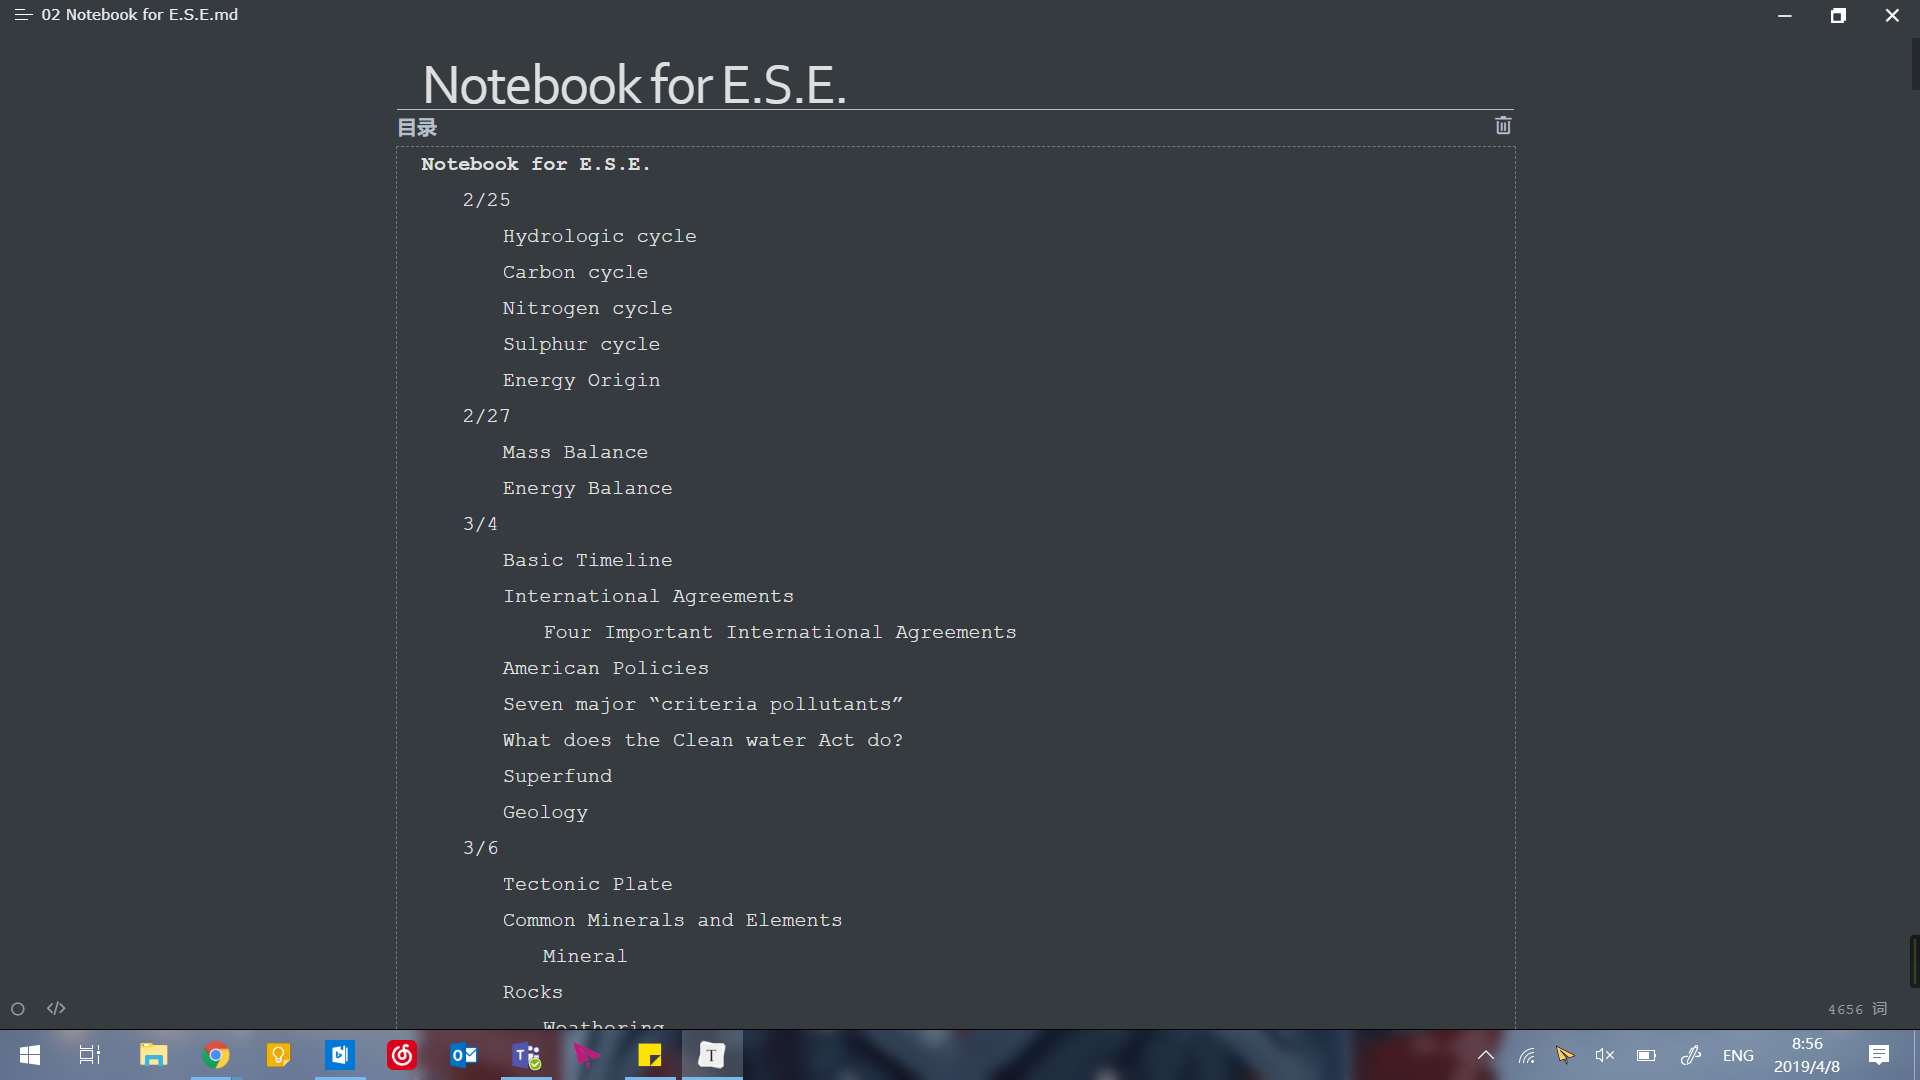Jump to the Carbon cycle section
This screenshot has width=1920, height=1080.
[x=575, y=271]
